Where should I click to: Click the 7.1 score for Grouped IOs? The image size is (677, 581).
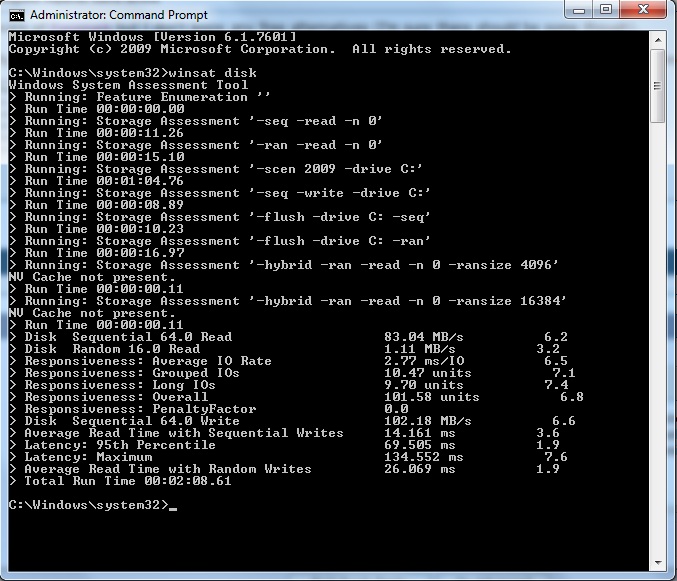564,373
